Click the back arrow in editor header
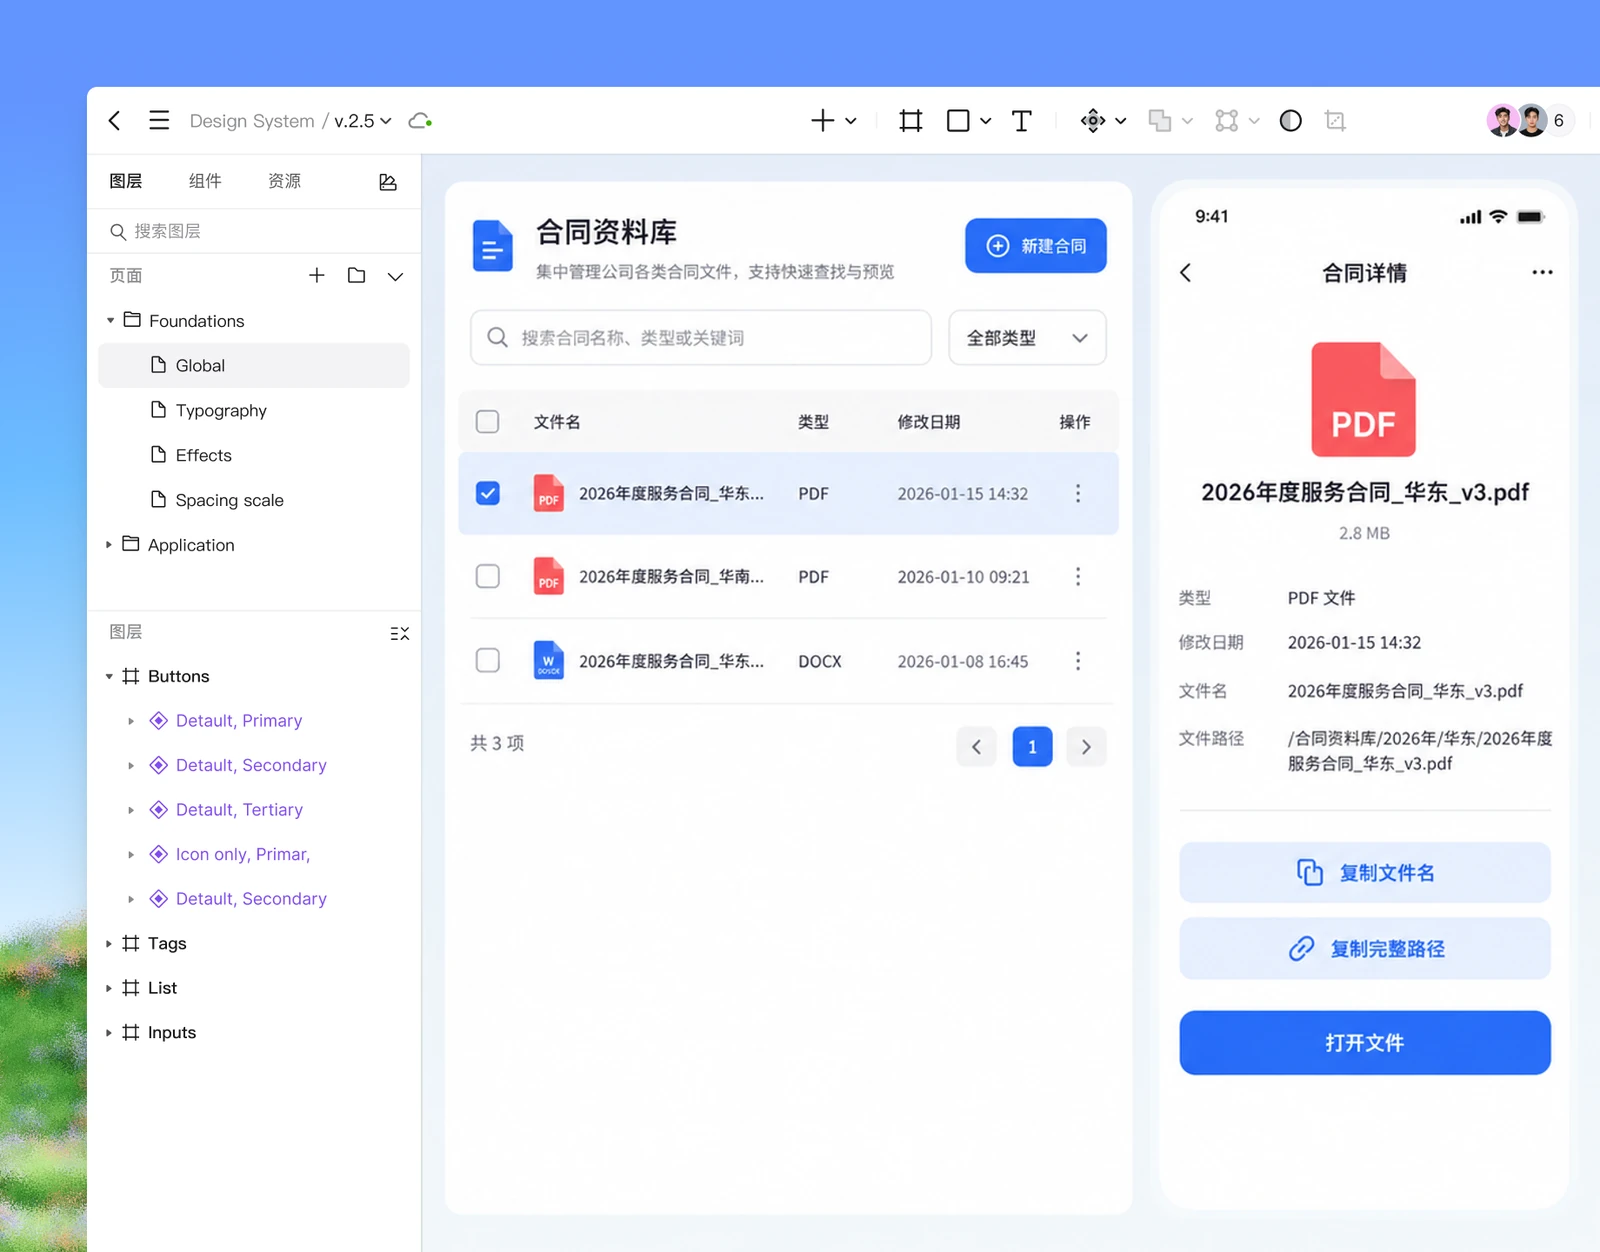 (115, 121)
